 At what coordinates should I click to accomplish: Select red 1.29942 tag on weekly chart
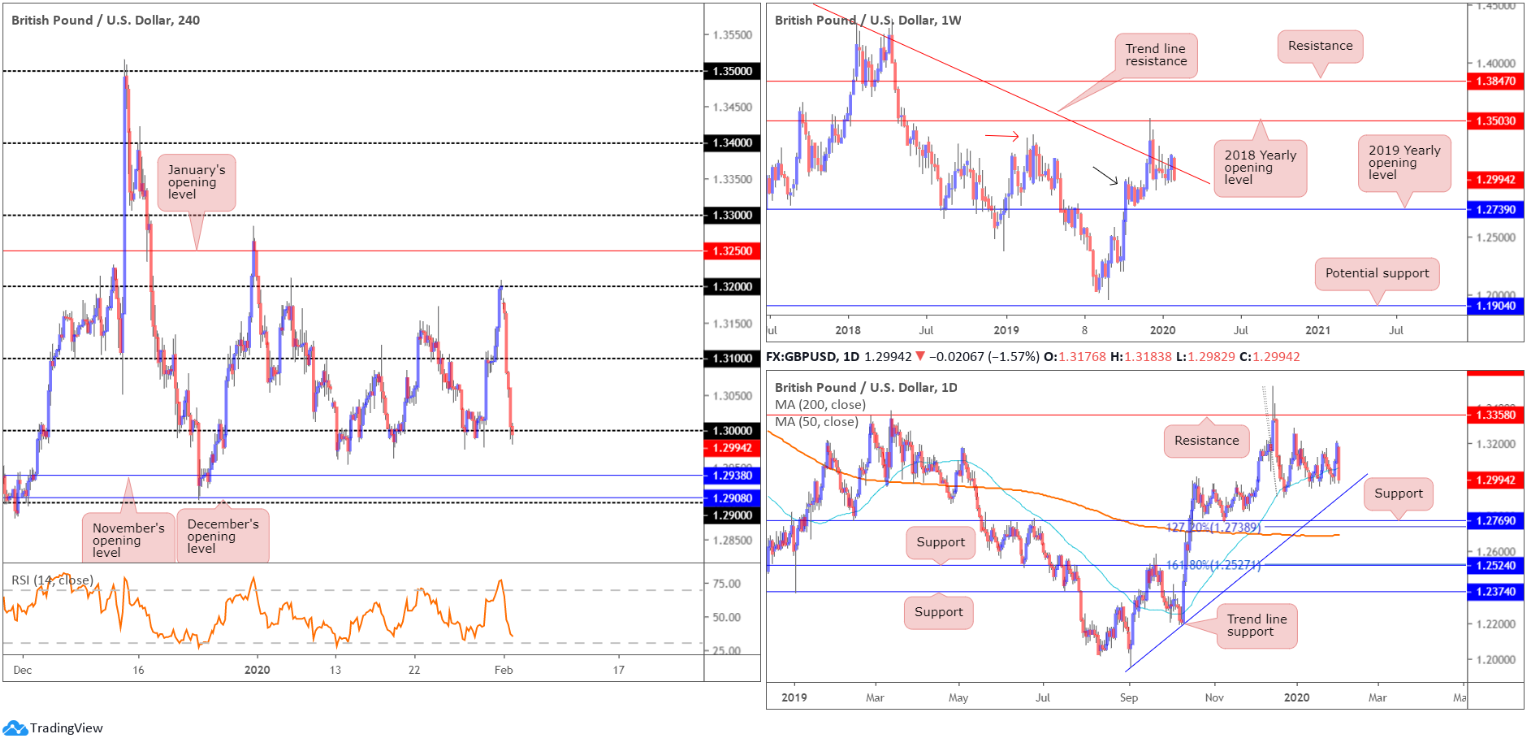tap(1495, 179)
